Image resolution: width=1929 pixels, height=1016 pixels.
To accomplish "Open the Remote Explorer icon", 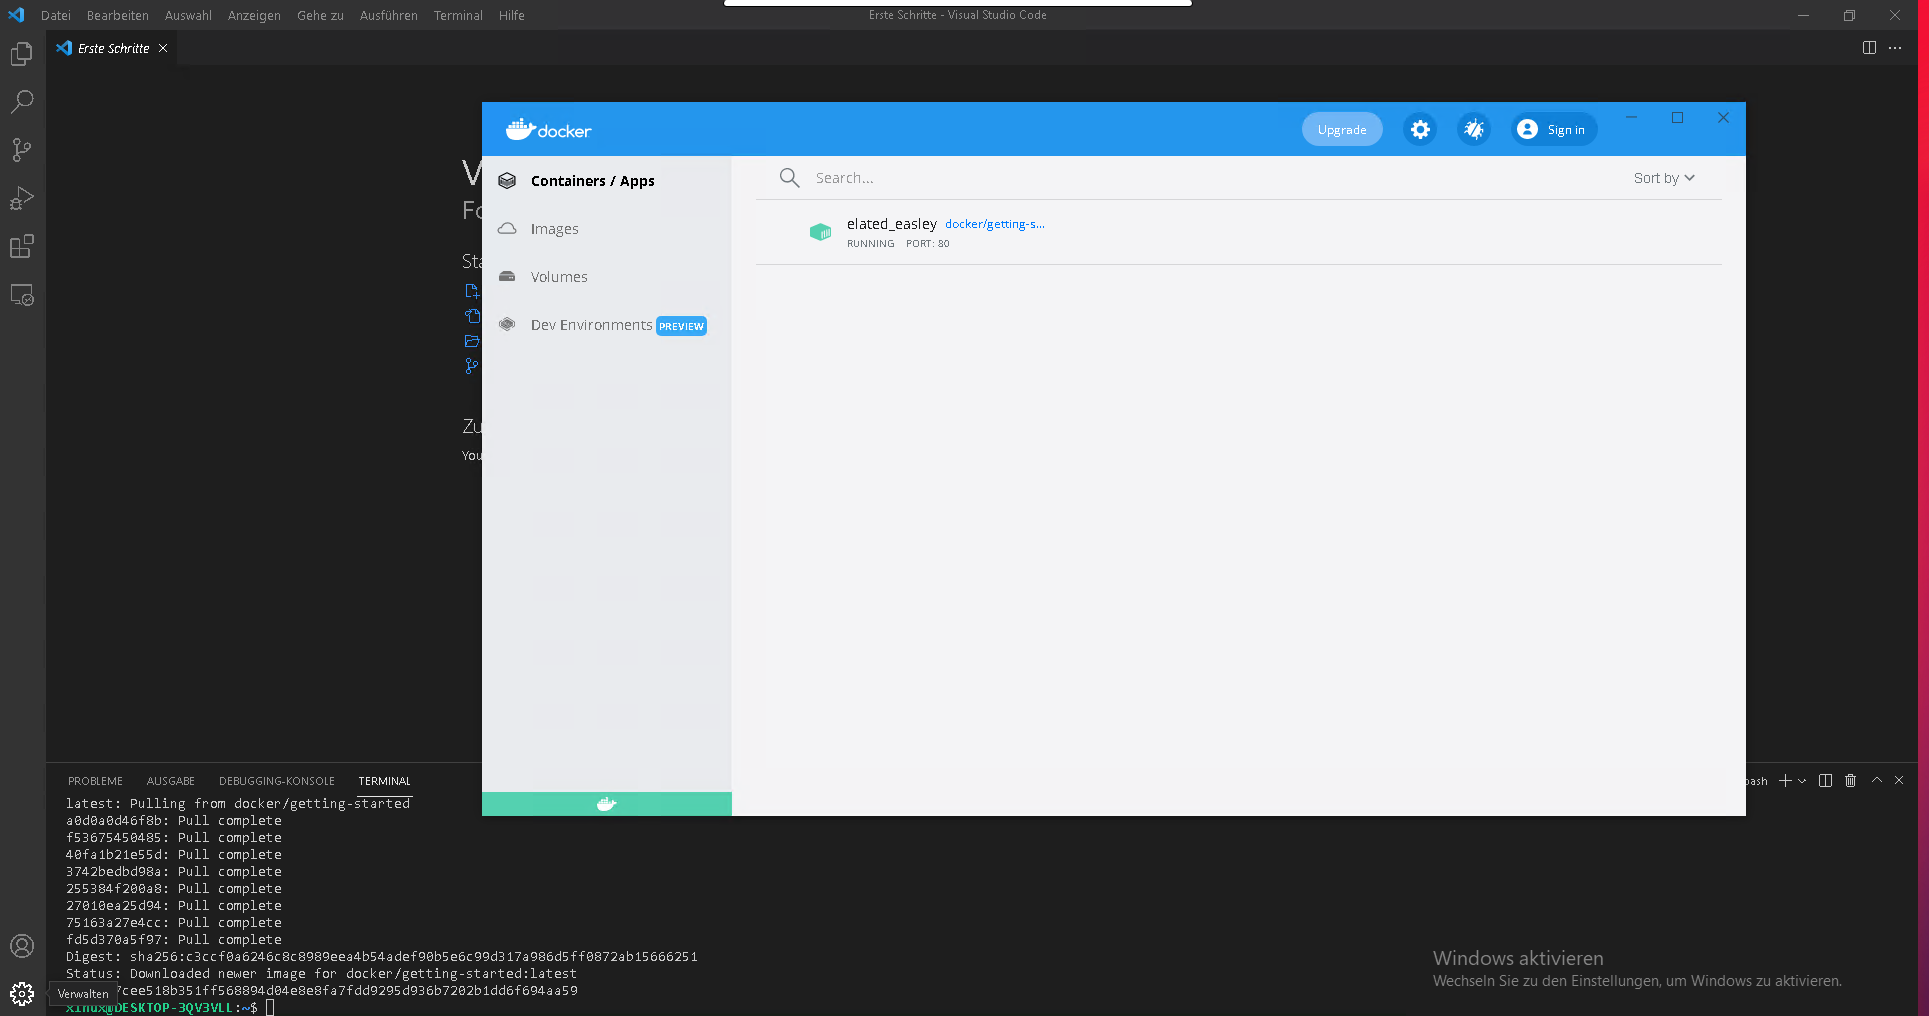I will coord(22,295).
